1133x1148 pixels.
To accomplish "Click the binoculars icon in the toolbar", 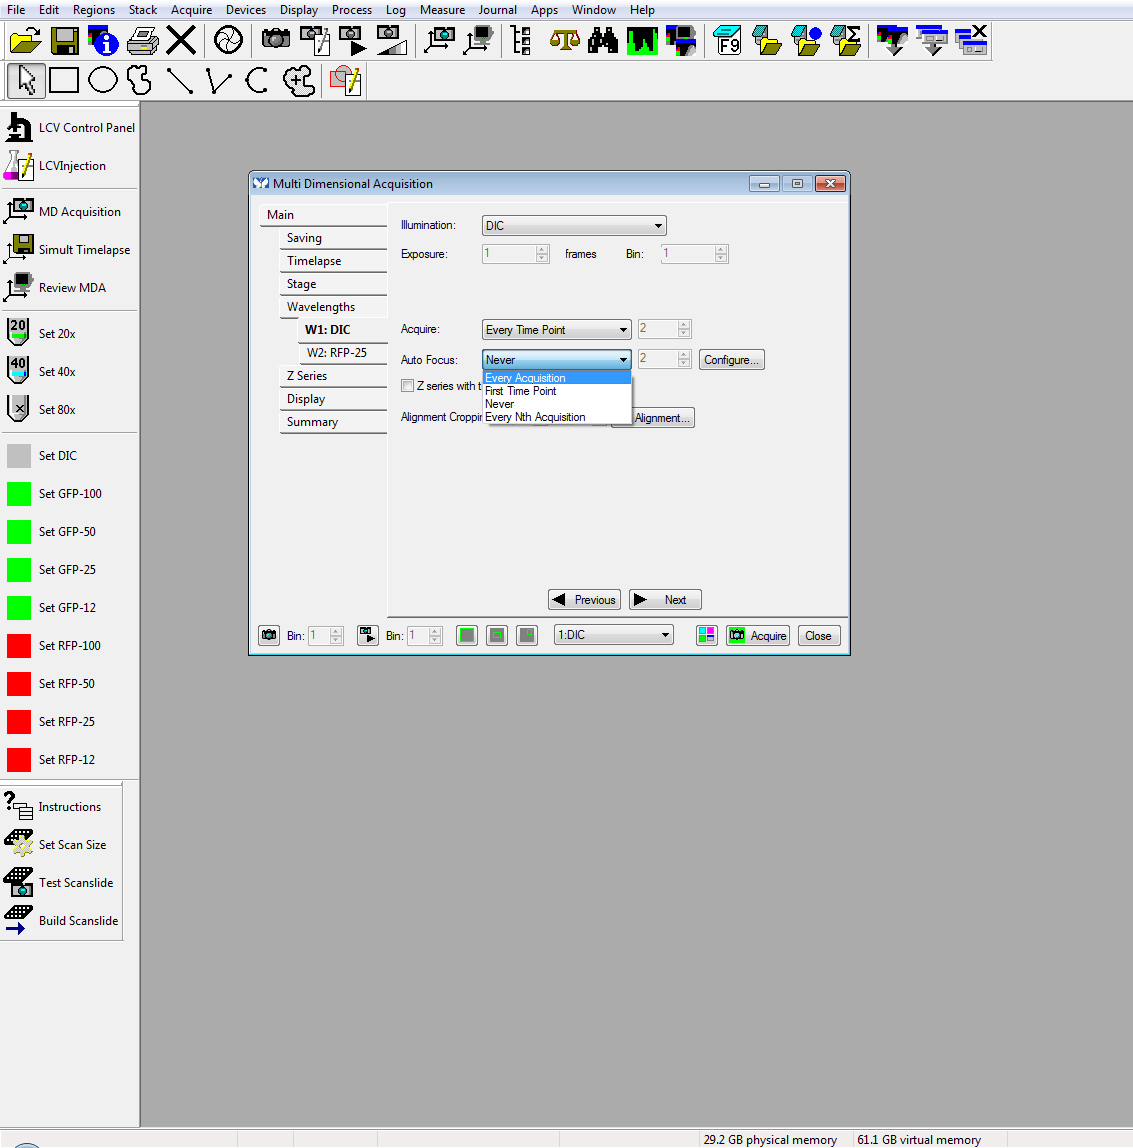I will pos(603,41).
